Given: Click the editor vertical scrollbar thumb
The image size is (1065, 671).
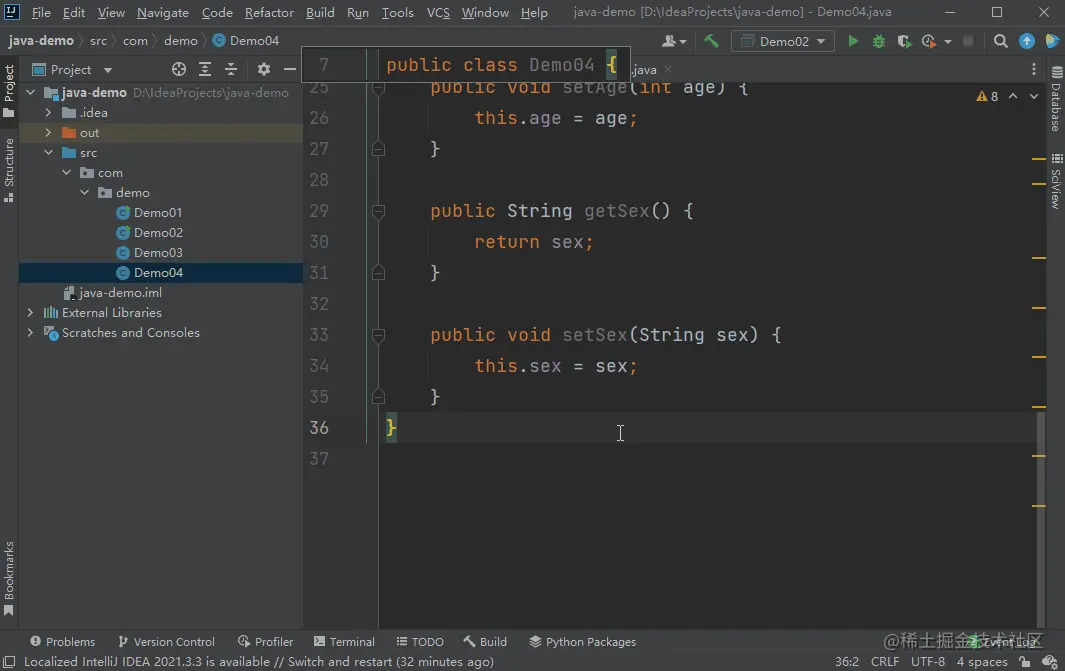Looking at the screenshot, I should coord(1041,519).
